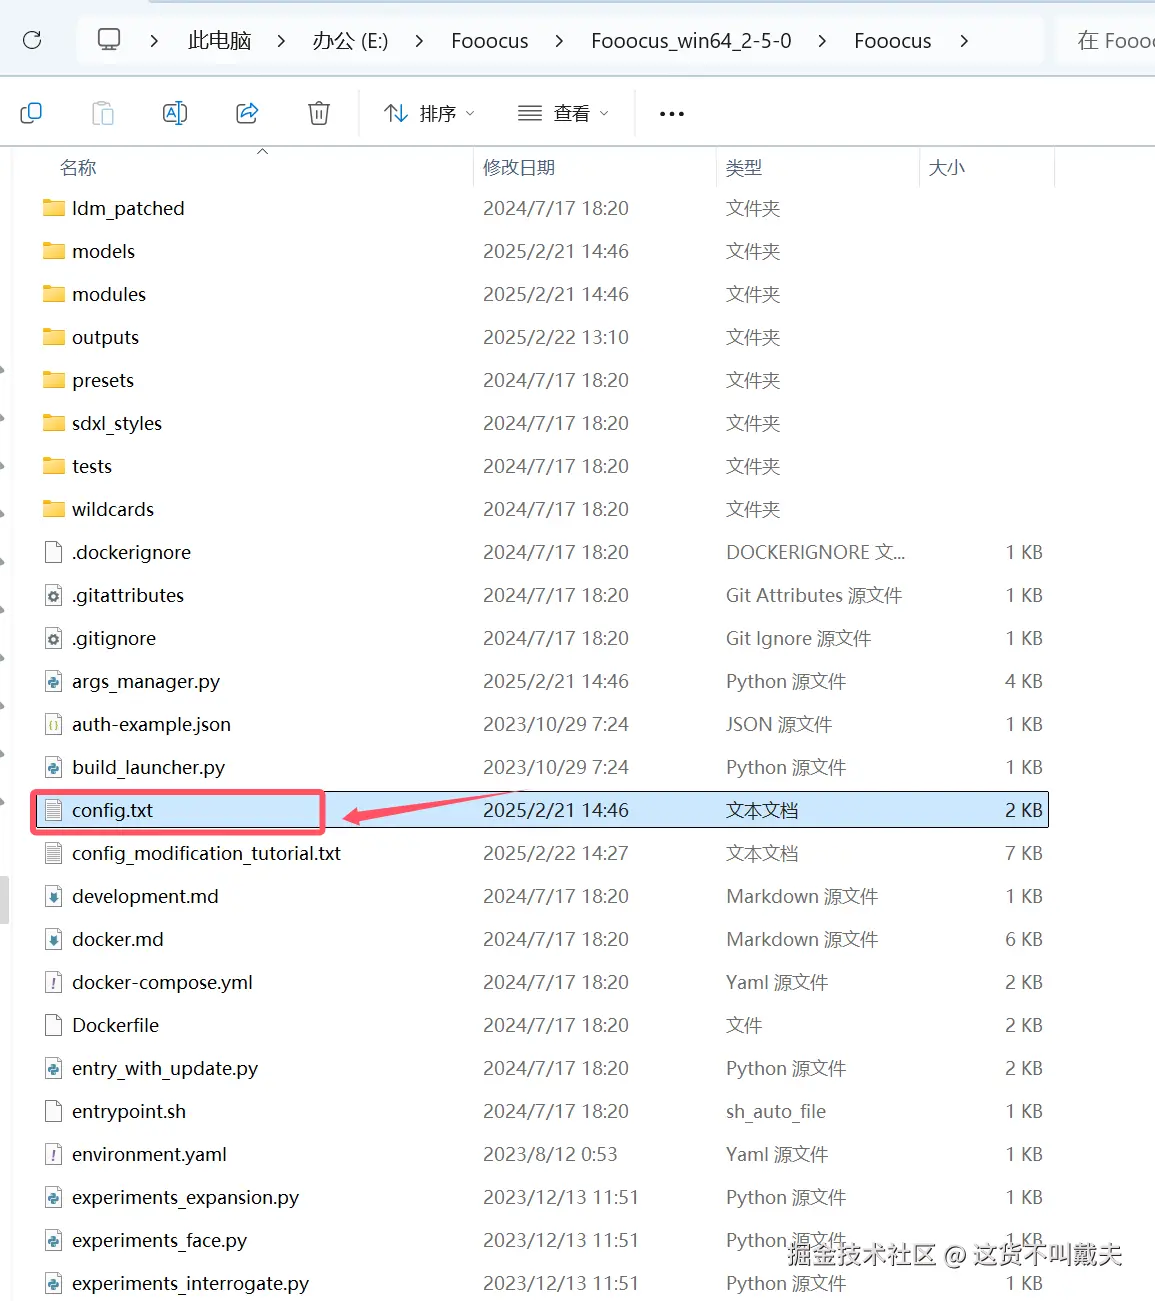The image size is (1155, 1301).
Task: Select file name docker-compose.yml
Action: [x=162, y=982]
